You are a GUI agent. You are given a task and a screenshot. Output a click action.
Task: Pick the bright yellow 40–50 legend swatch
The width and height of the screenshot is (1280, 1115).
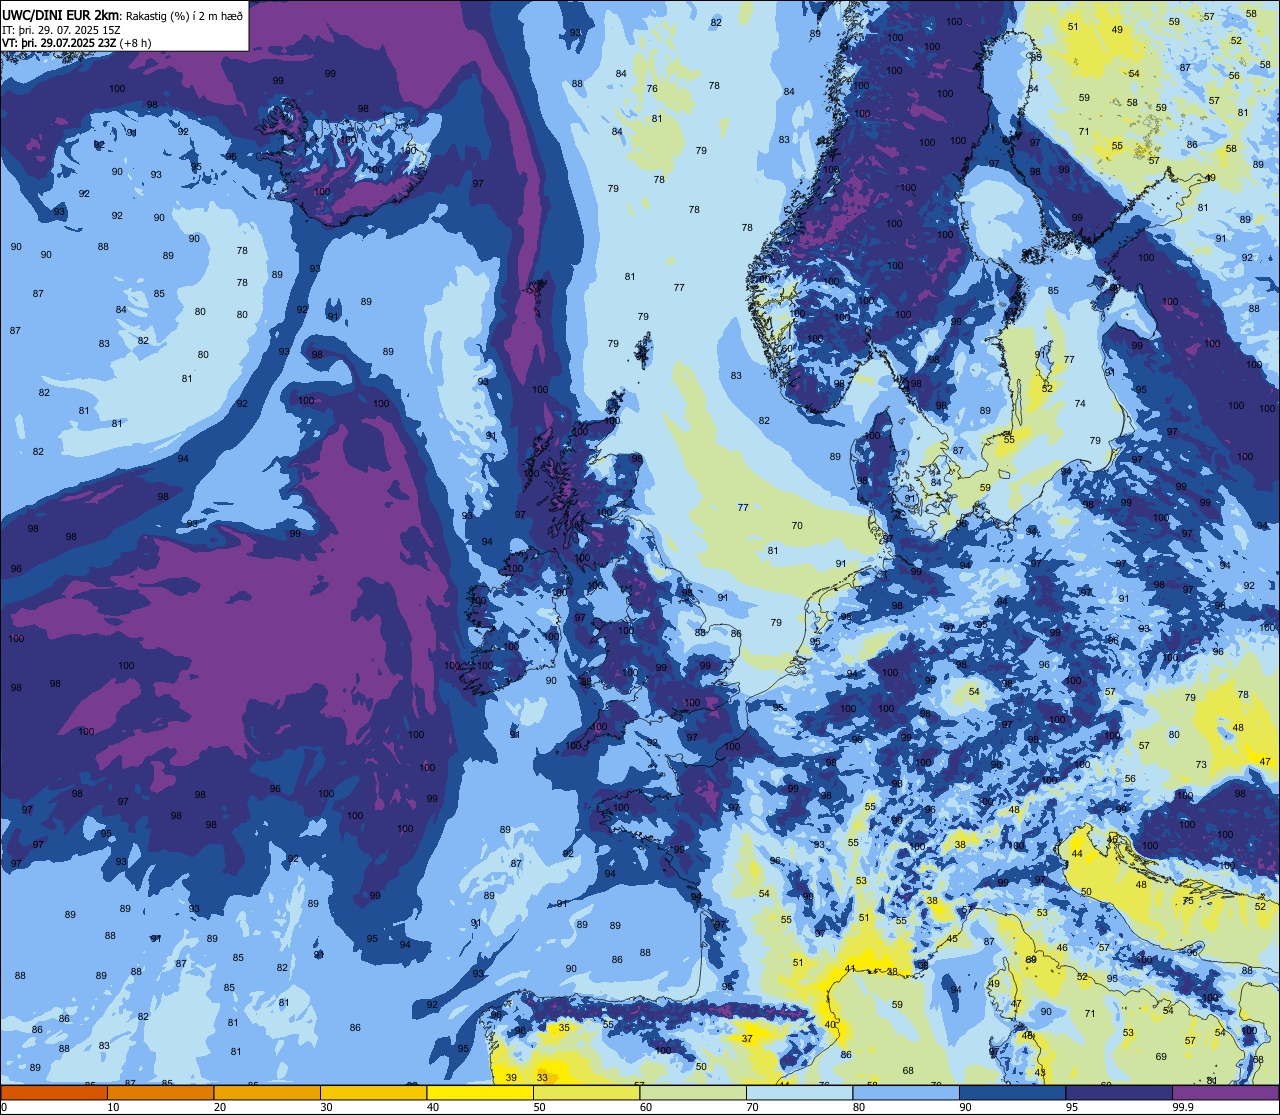click(480, 1092)
